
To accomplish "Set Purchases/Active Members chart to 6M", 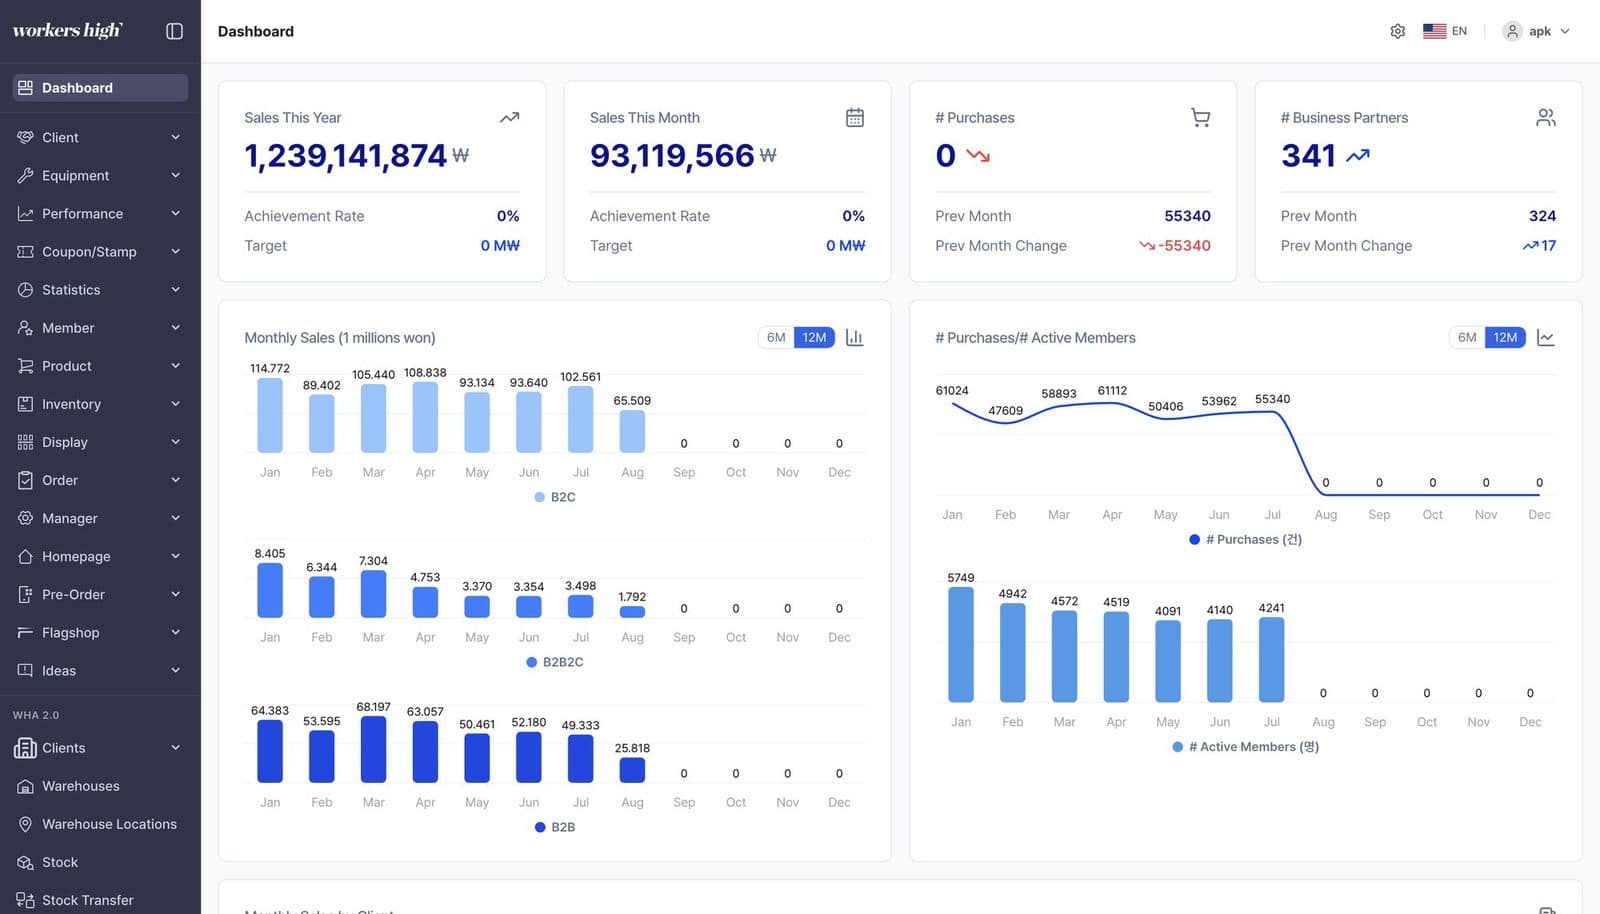I will click(1467, 338).
